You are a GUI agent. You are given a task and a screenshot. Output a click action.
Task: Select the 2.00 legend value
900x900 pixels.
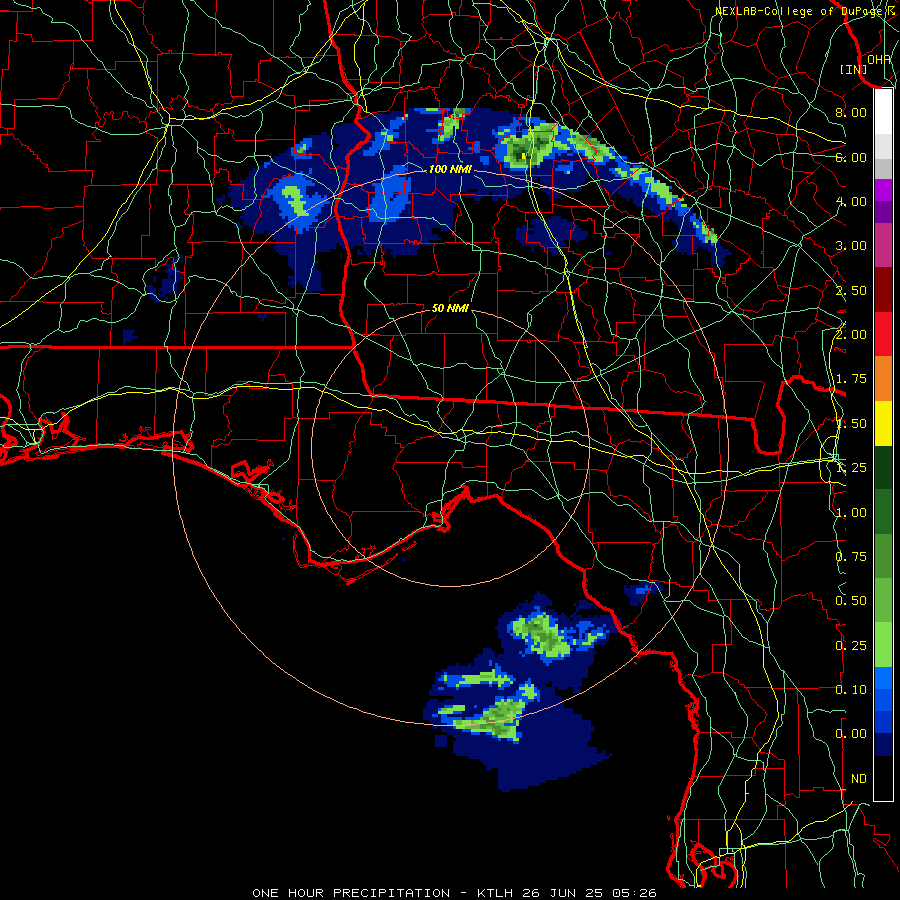tap(851, 334)
